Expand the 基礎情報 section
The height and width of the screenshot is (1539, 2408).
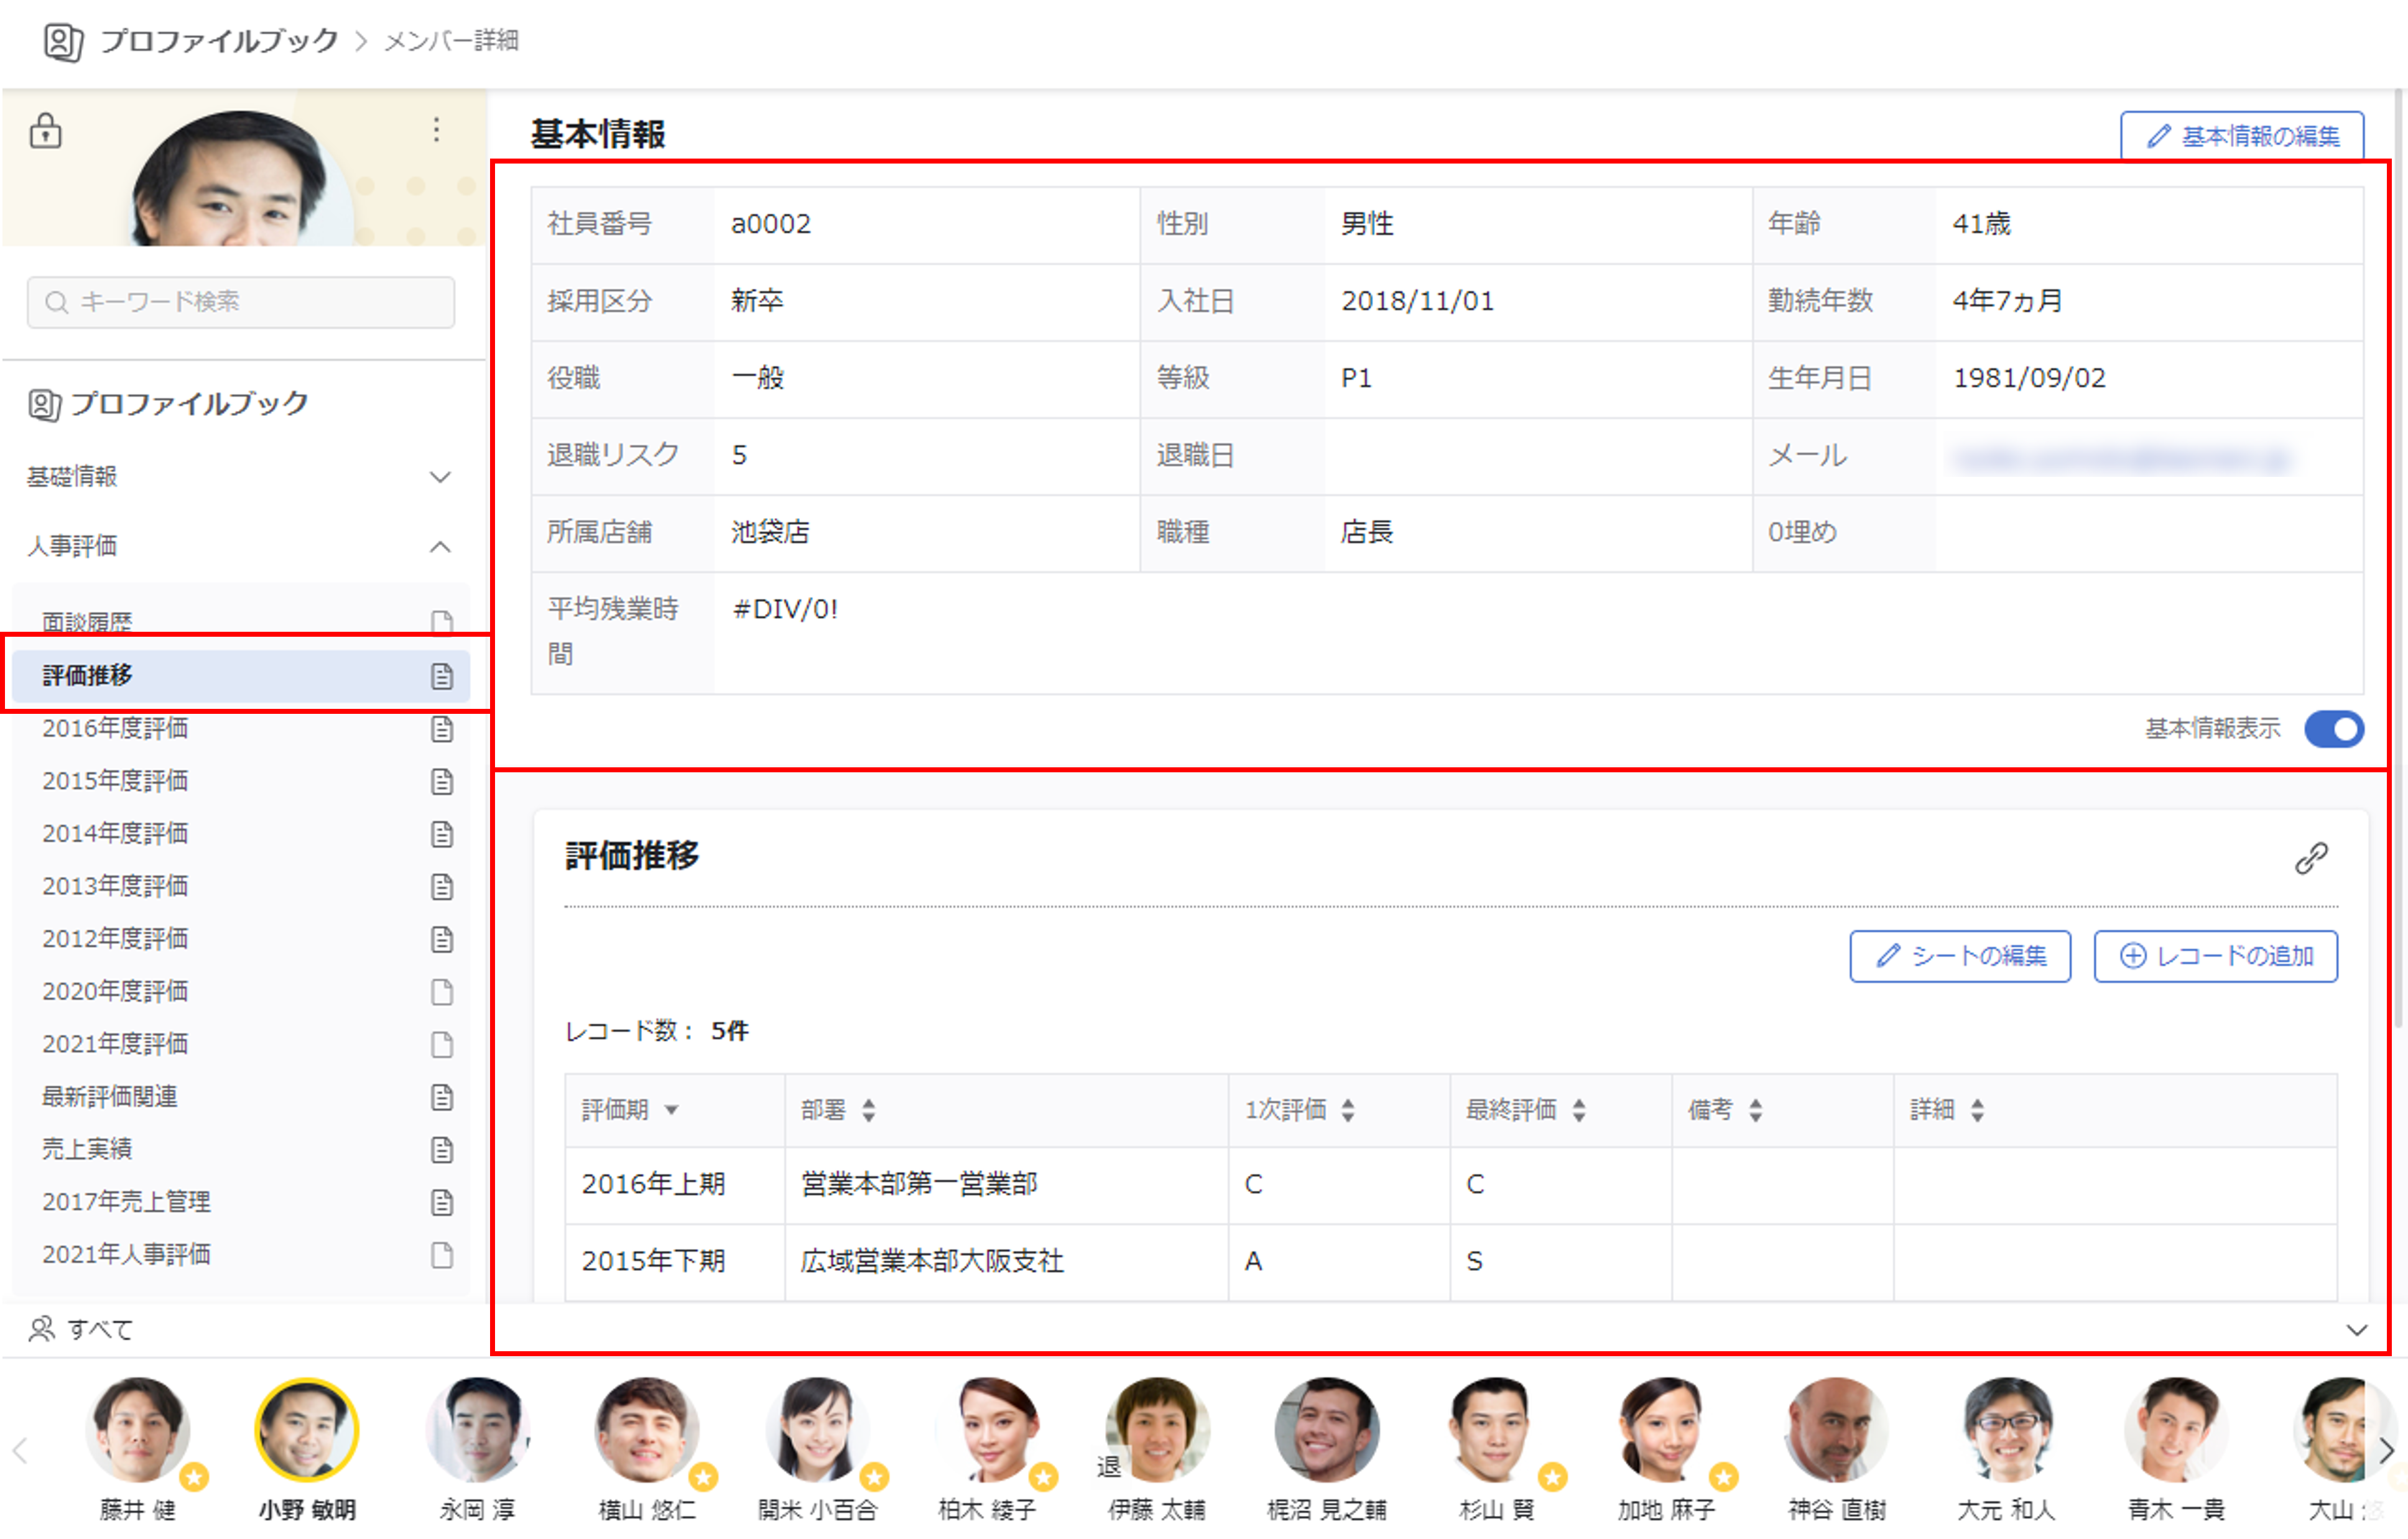(440, 477)
